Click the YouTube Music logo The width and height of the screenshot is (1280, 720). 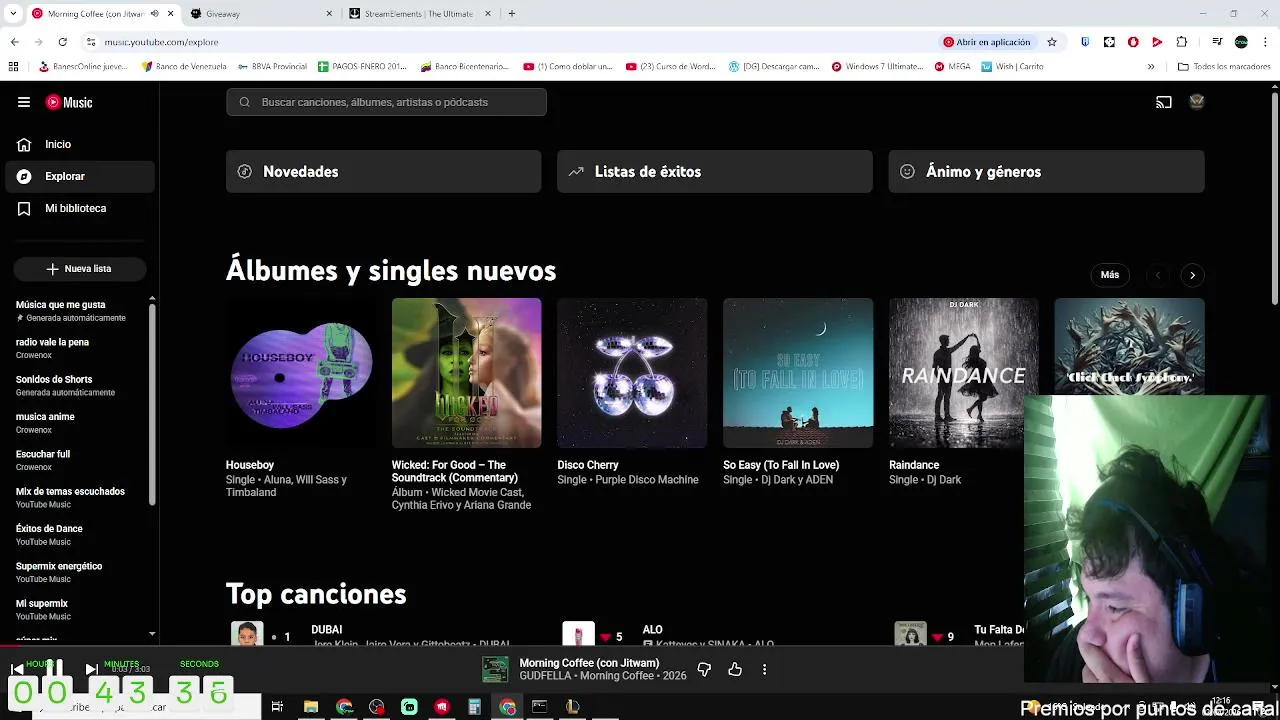tap(69, 102)
